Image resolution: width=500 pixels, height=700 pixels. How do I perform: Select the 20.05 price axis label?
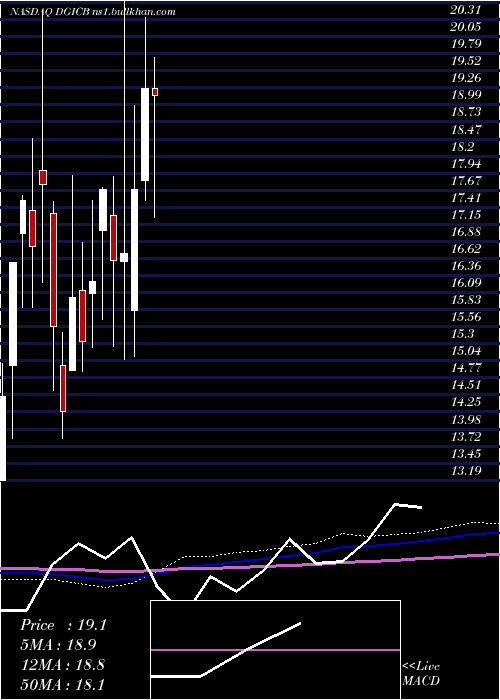(x=466, y=26)
